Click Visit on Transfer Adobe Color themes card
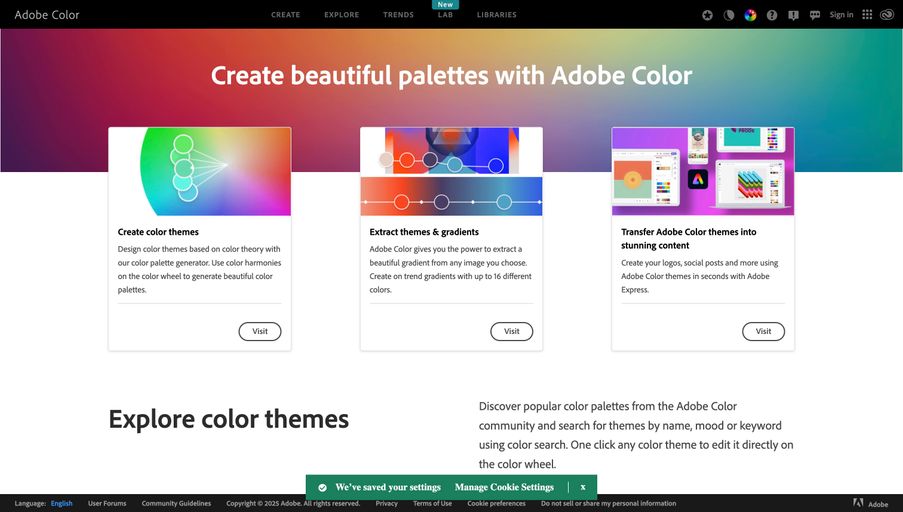 coord(763,331)
